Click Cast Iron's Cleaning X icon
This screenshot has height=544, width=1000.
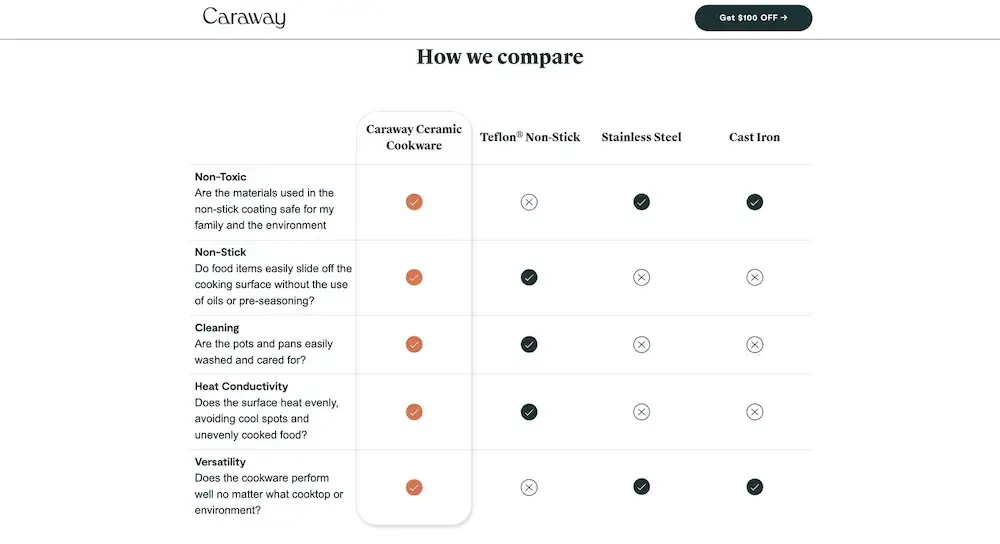(x=755, y=344)
